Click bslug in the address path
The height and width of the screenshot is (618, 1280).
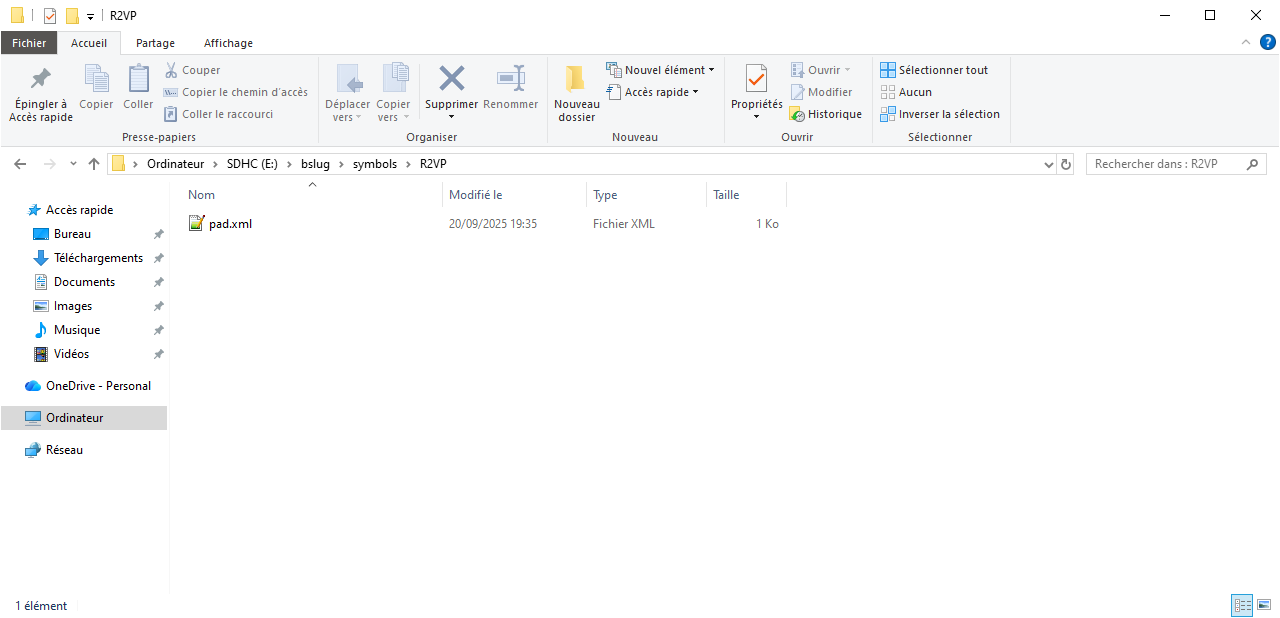[315, 164]
